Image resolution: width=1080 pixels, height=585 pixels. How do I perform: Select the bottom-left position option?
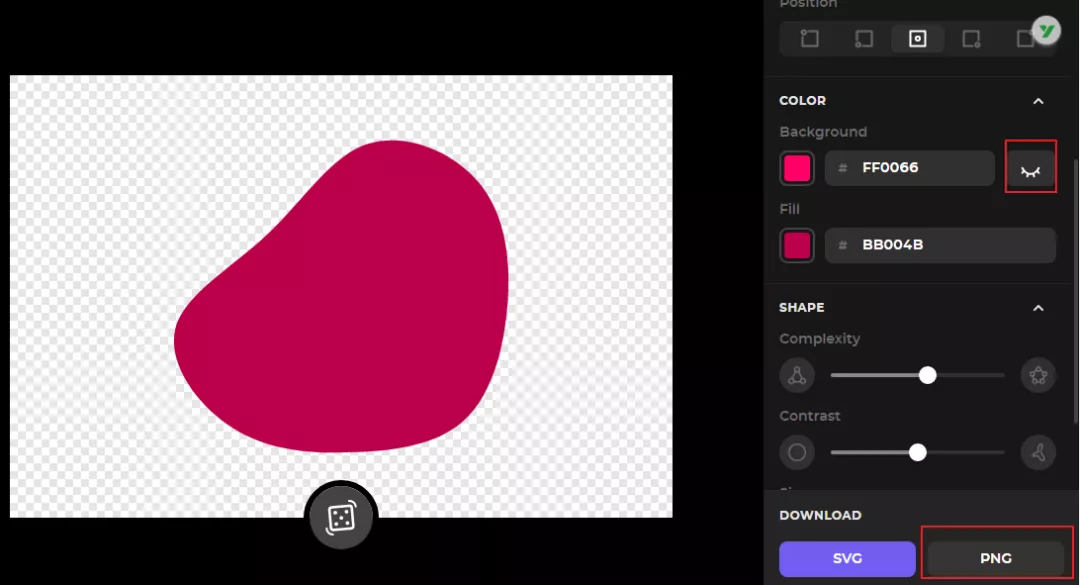(864, 39)
